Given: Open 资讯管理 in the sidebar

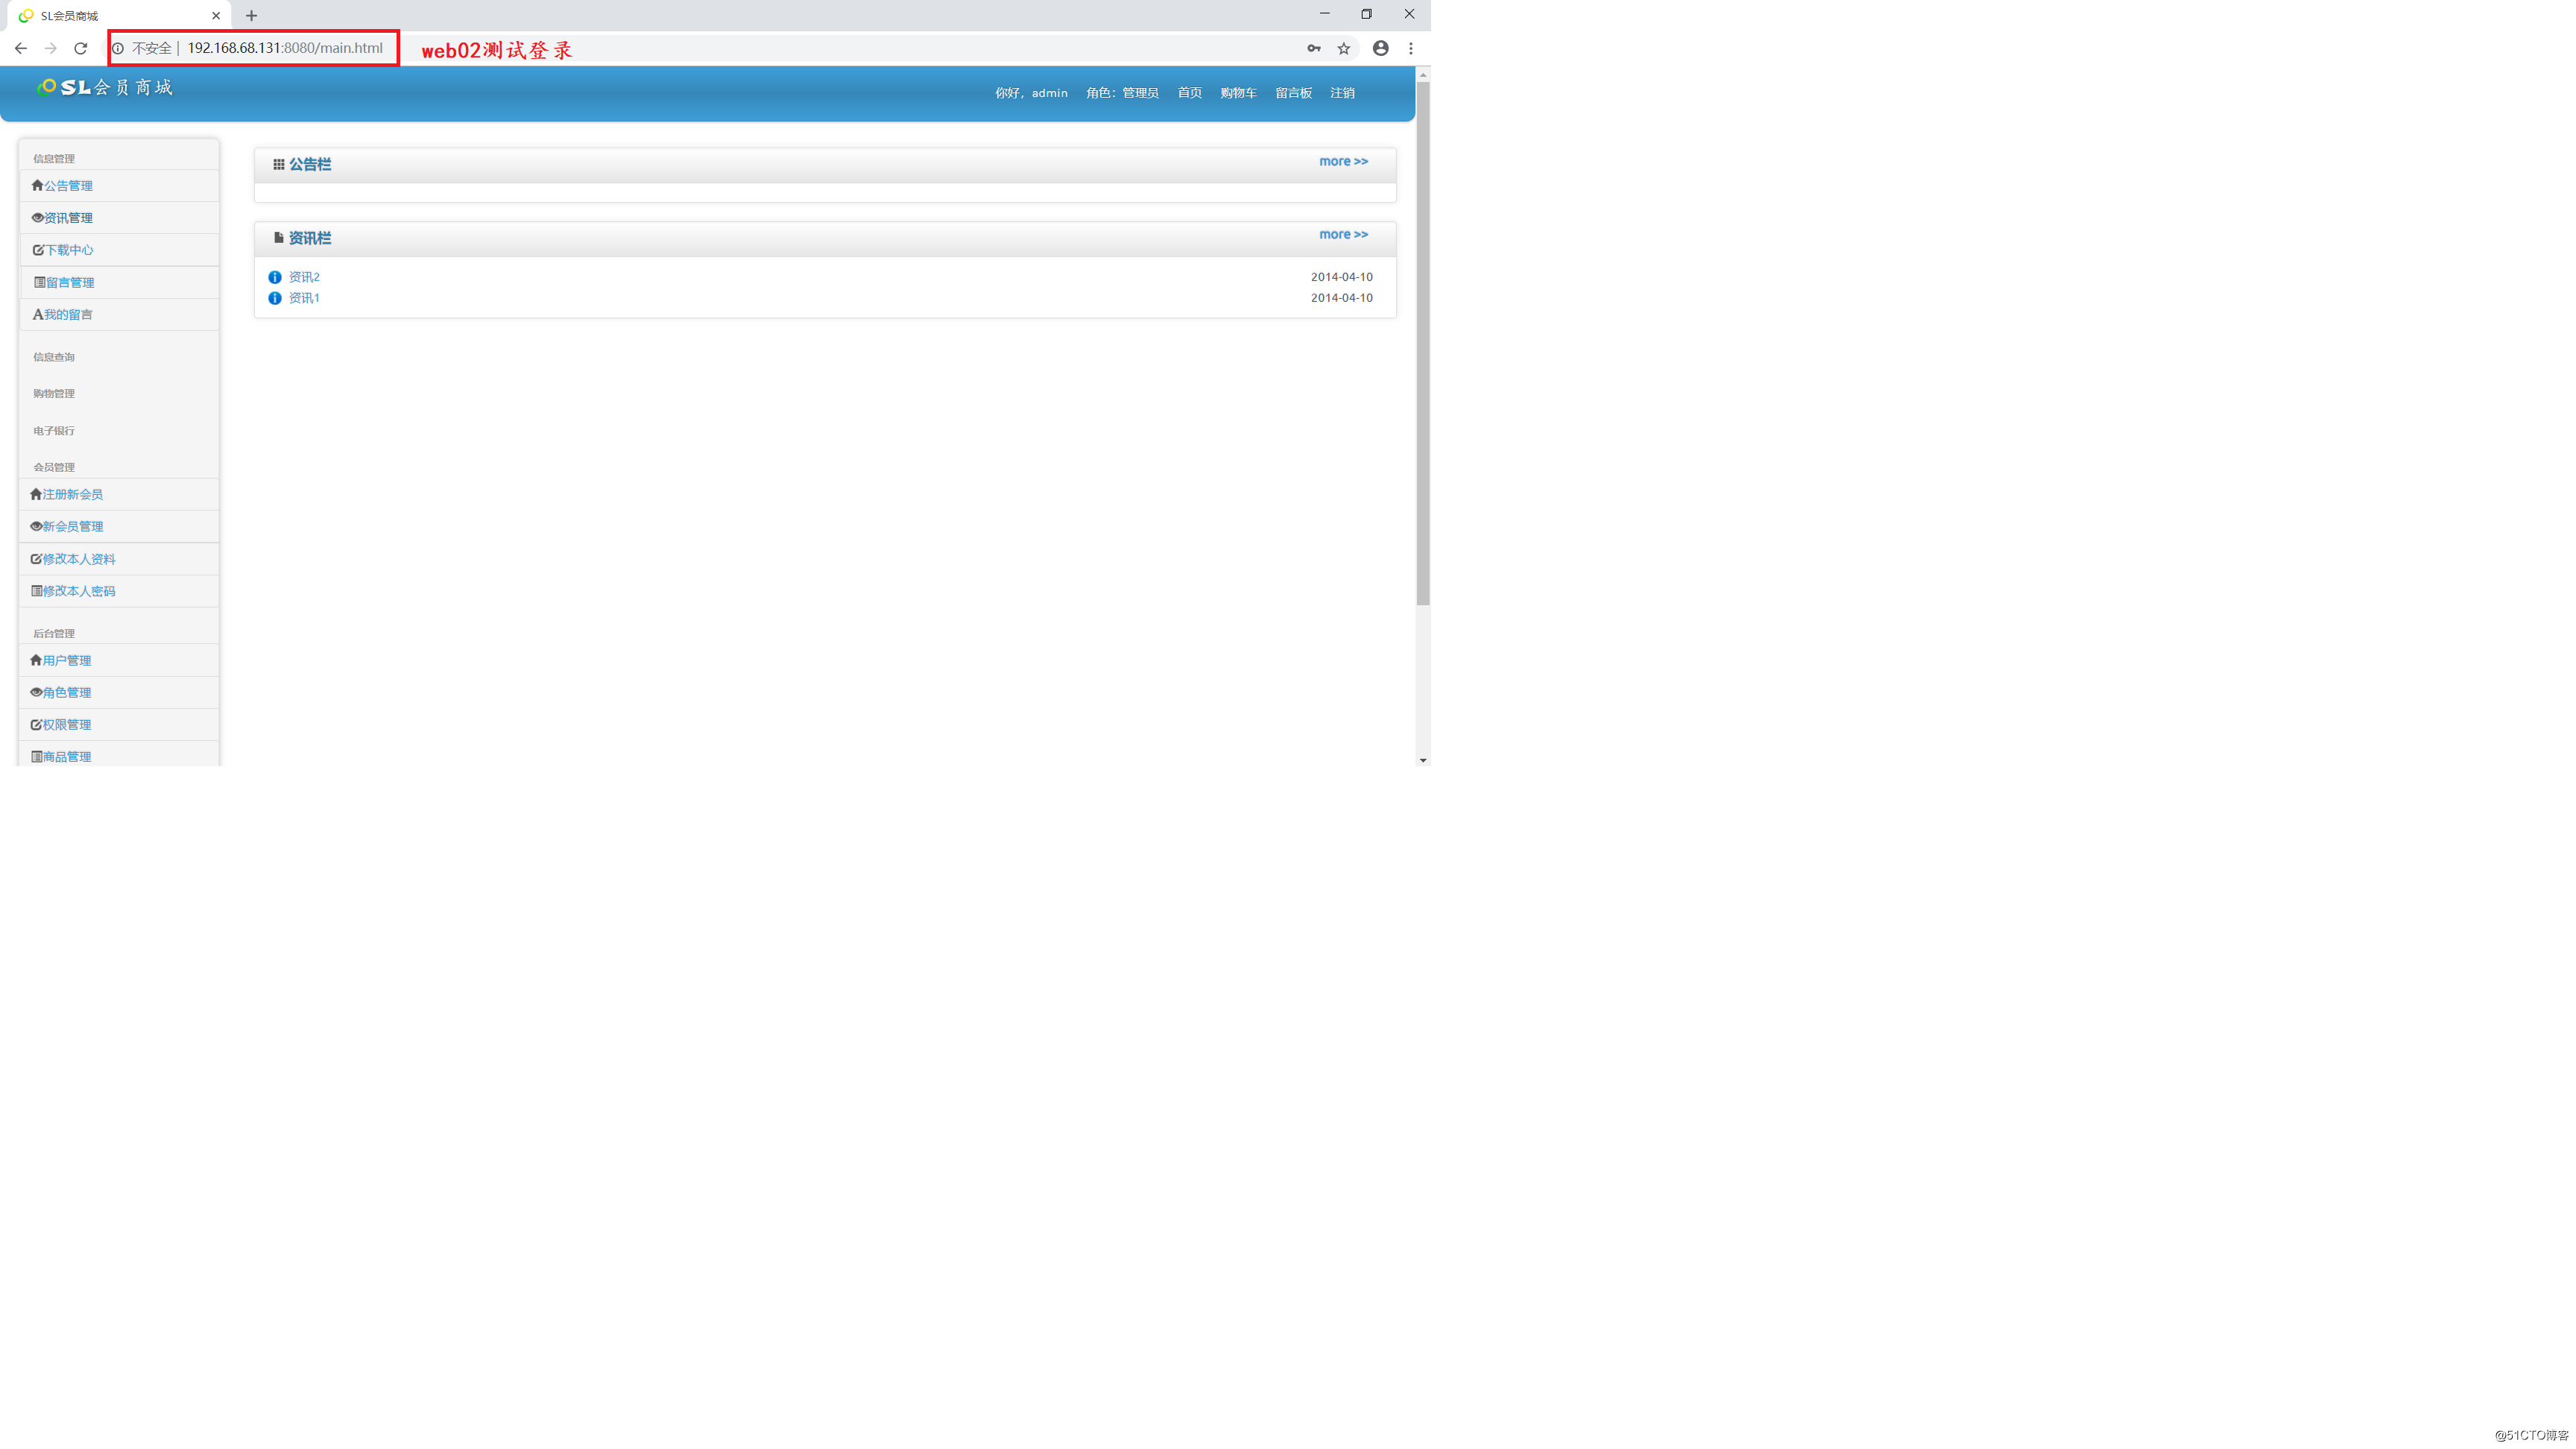Looking at the screenshot, I should coord(119,218).
